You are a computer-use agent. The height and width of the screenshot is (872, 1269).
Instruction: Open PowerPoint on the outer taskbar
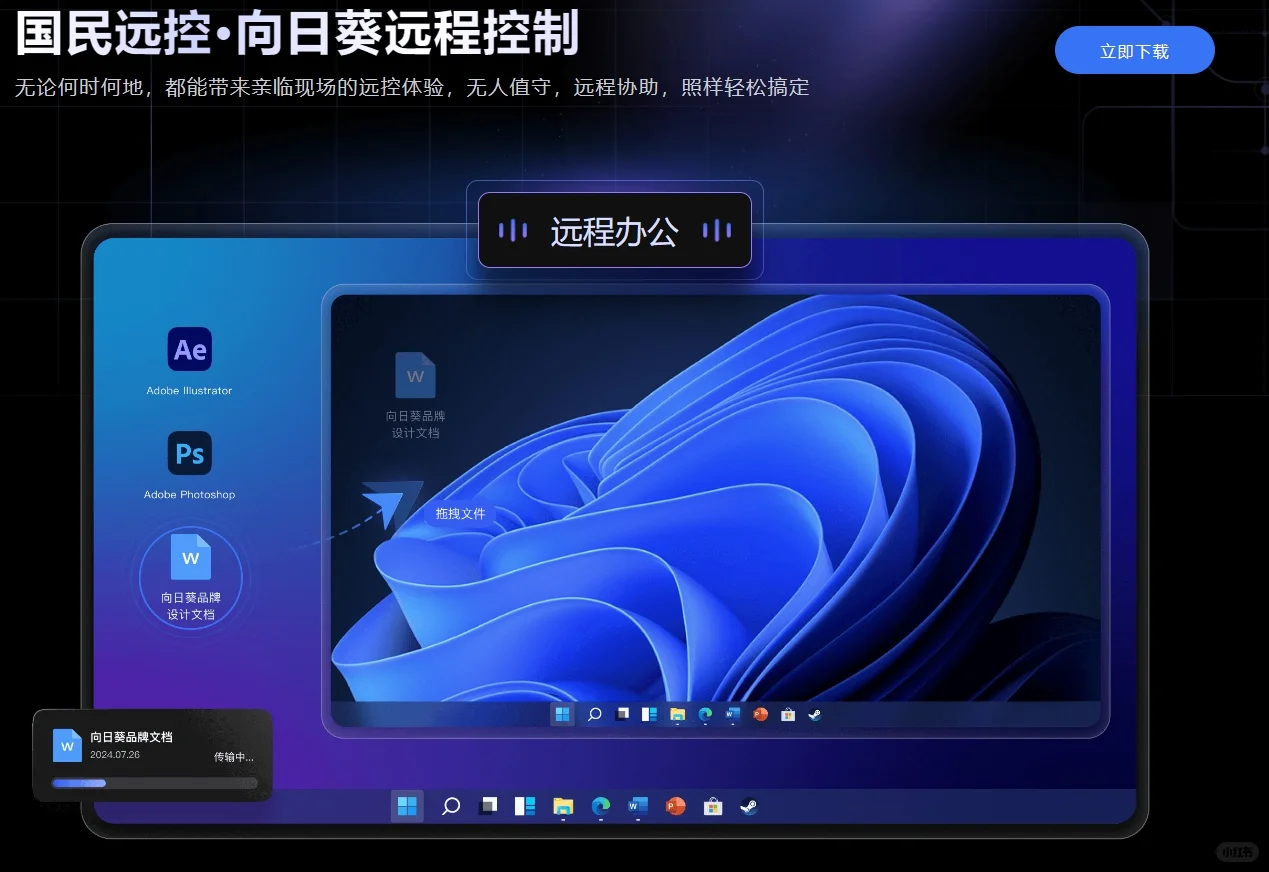tap(676, 806)
